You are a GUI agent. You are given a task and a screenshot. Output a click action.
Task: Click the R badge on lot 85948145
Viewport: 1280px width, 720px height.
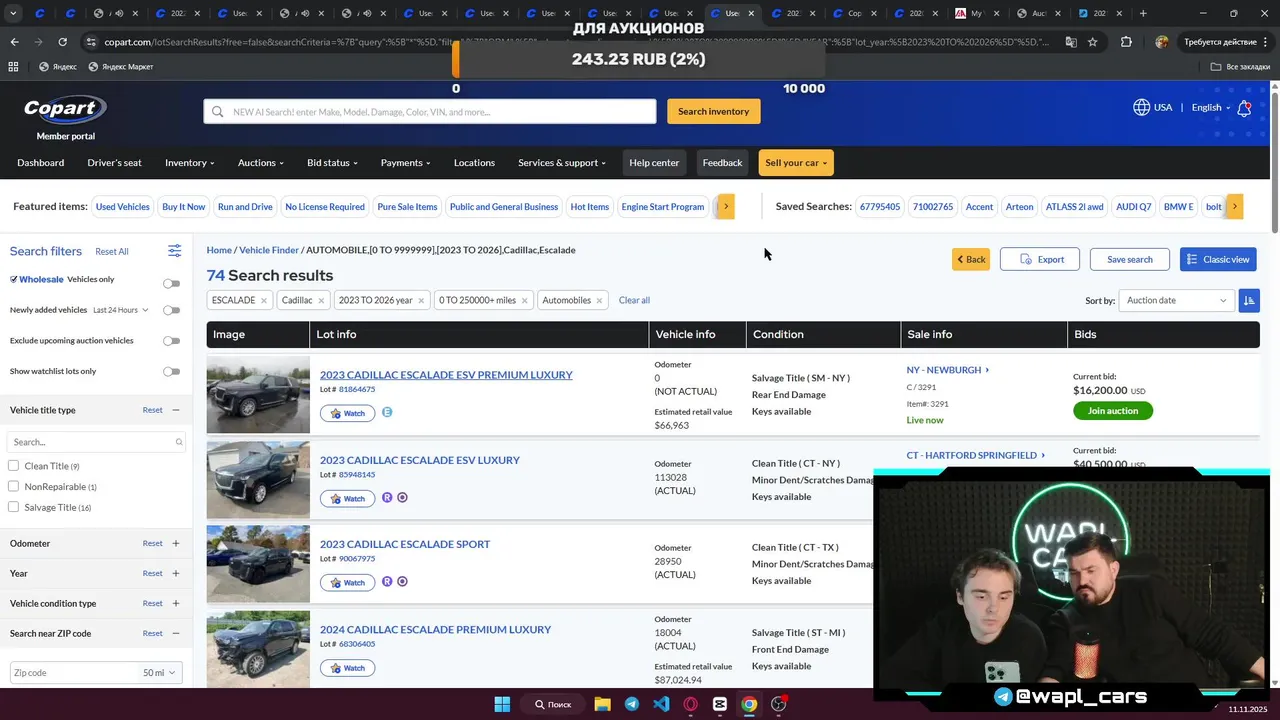point(387,497)
